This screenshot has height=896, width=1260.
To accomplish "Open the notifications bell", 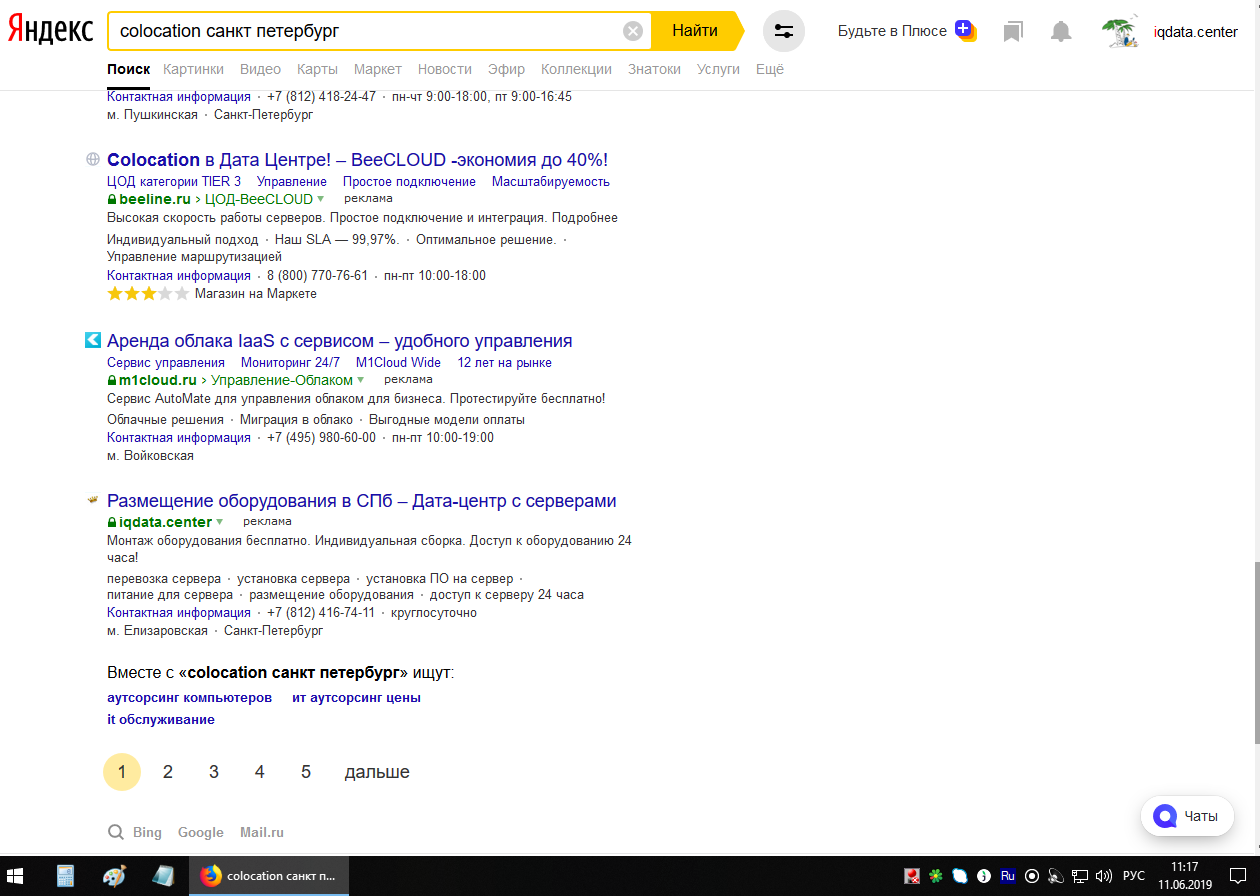I will [1061, 32].
